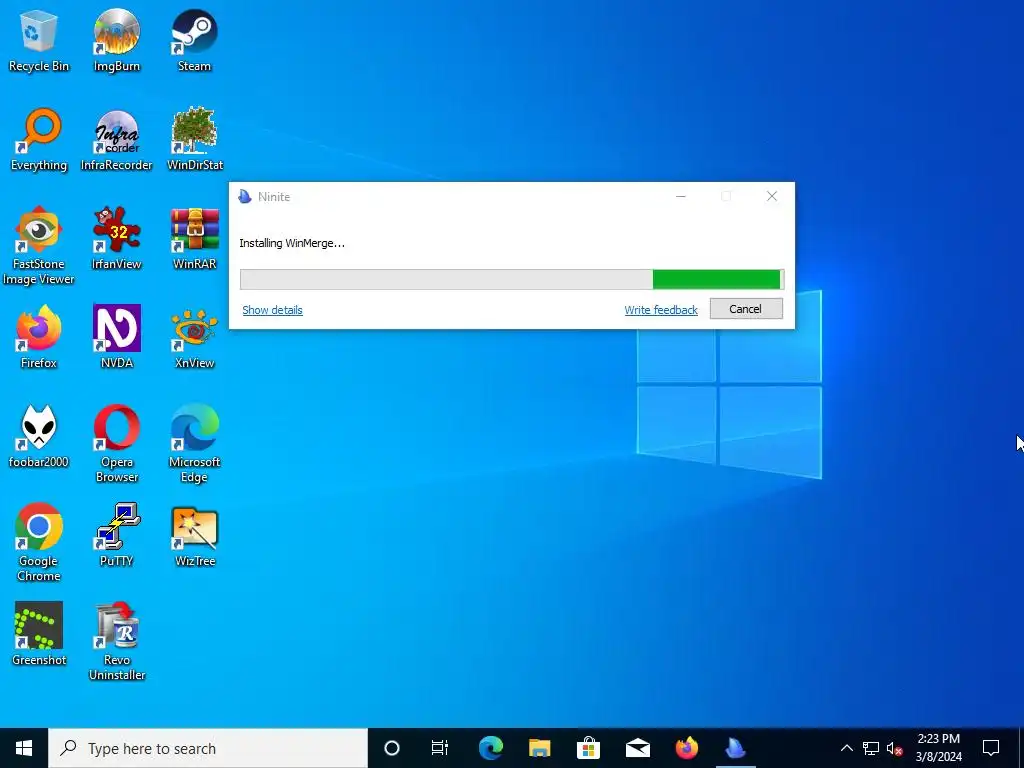Open the Mail app from taskbar
1024x768 pixels.
pyautogui.click(x=637, y=748)
